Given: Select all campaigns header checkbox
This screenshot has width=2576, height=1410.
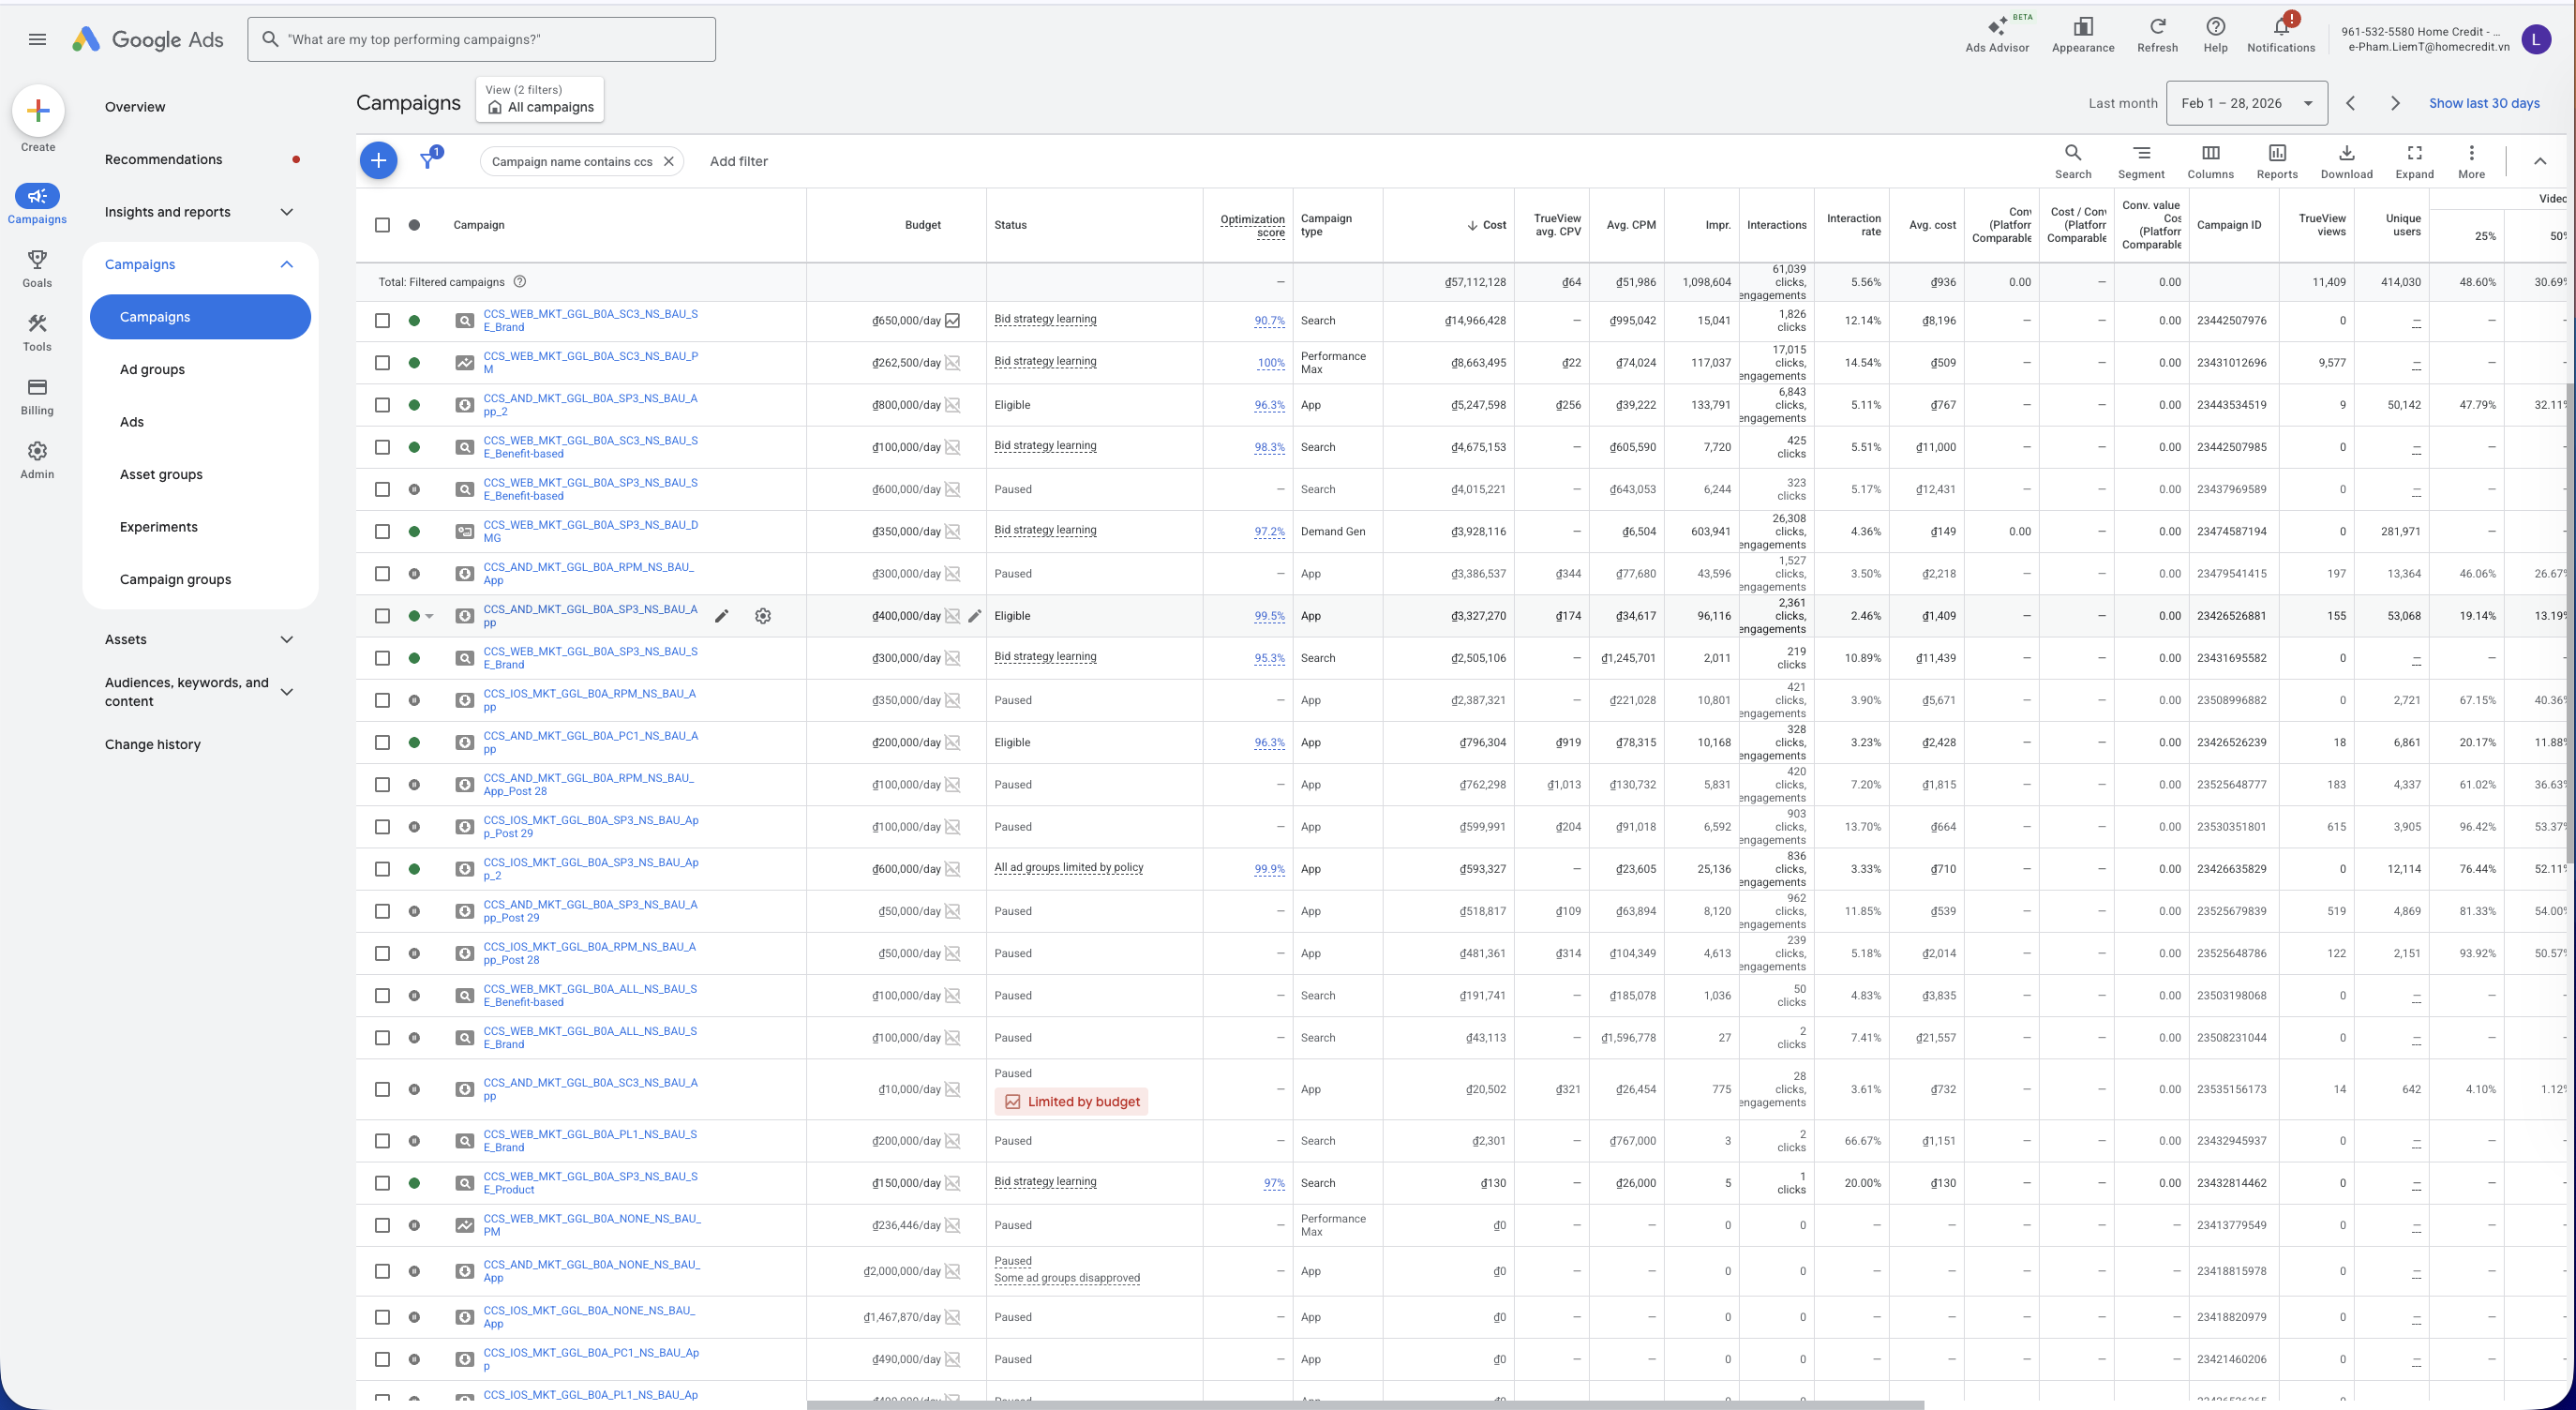Looking at the screenshot, I should tap(382, 225).
